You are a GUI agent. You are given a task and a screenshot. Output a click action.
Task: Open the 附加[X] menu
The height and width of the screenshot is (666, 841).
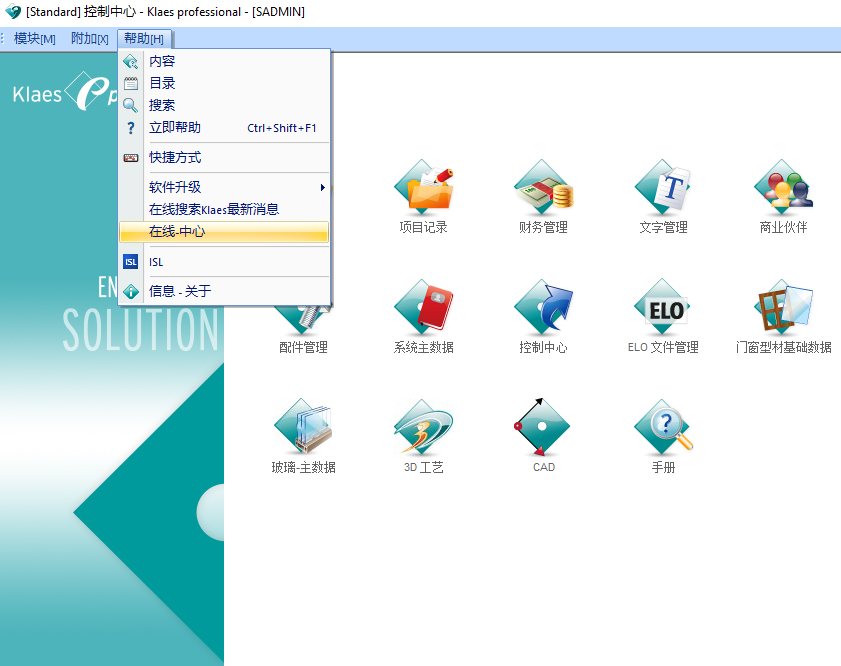click(x=90, y=39)
